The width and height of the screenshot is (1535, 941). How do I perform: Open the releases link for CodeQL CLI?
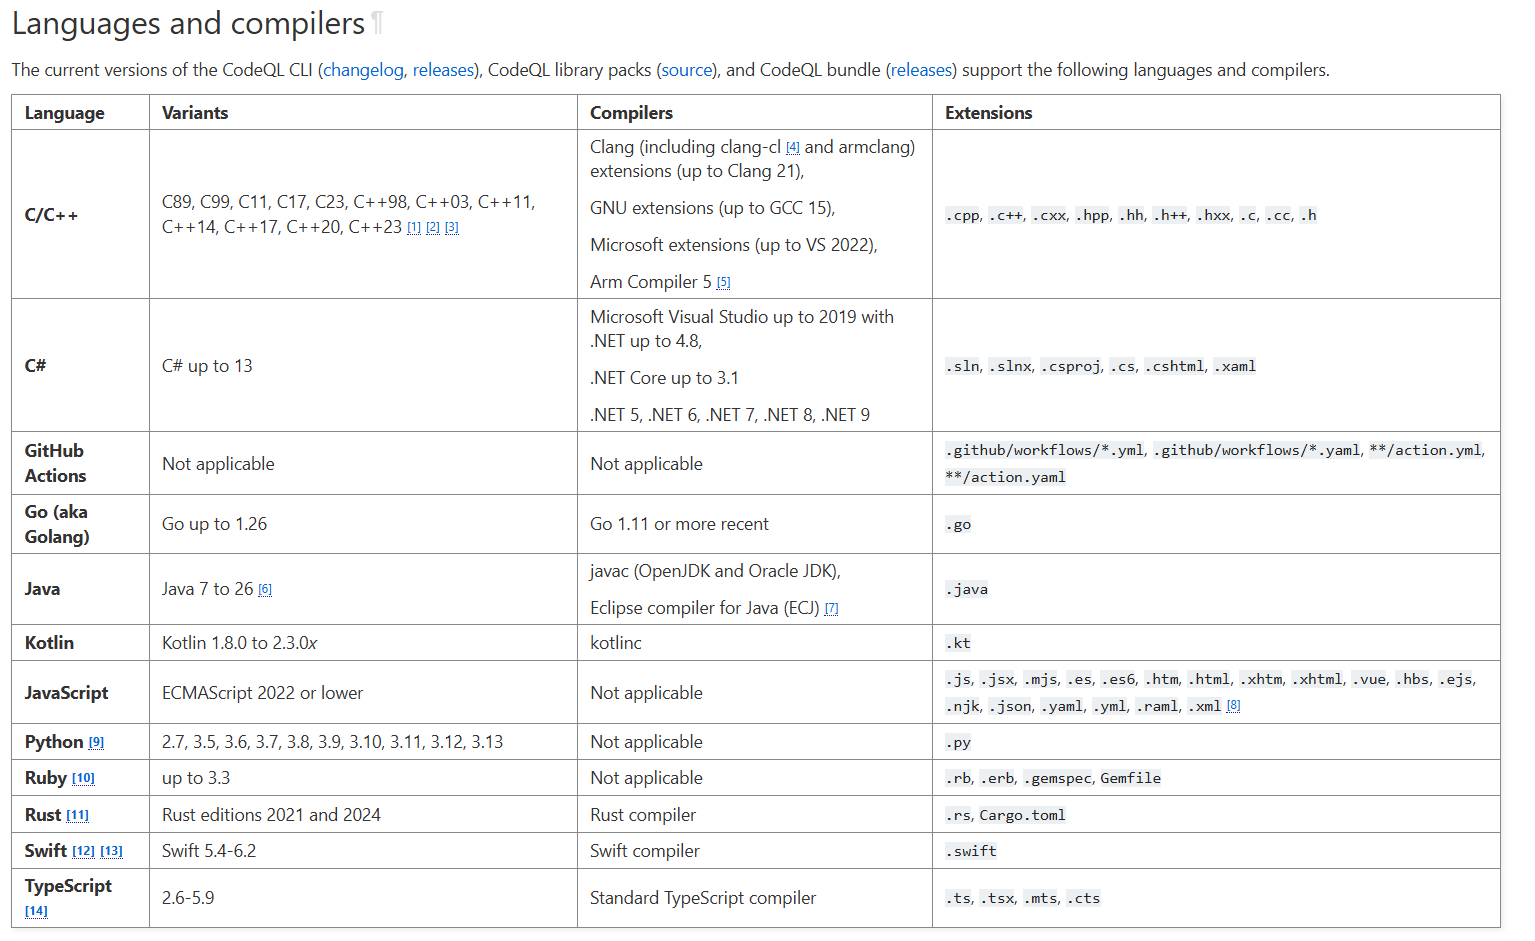coord(443,70)
